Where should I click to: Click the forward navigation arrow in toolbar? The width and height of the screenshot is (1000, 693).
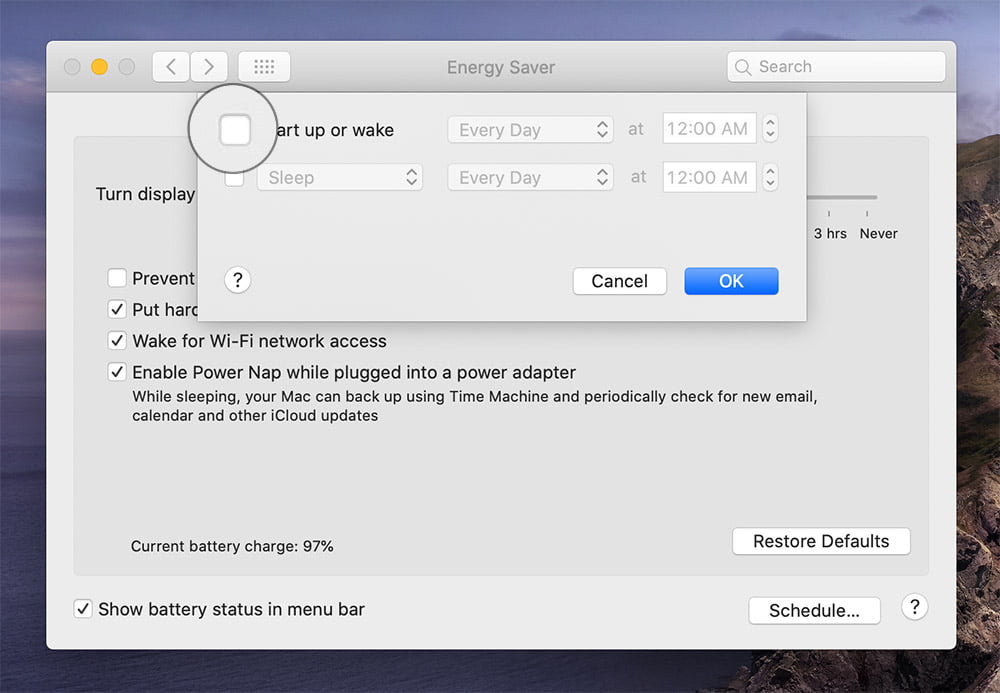[x=208, y=67]
